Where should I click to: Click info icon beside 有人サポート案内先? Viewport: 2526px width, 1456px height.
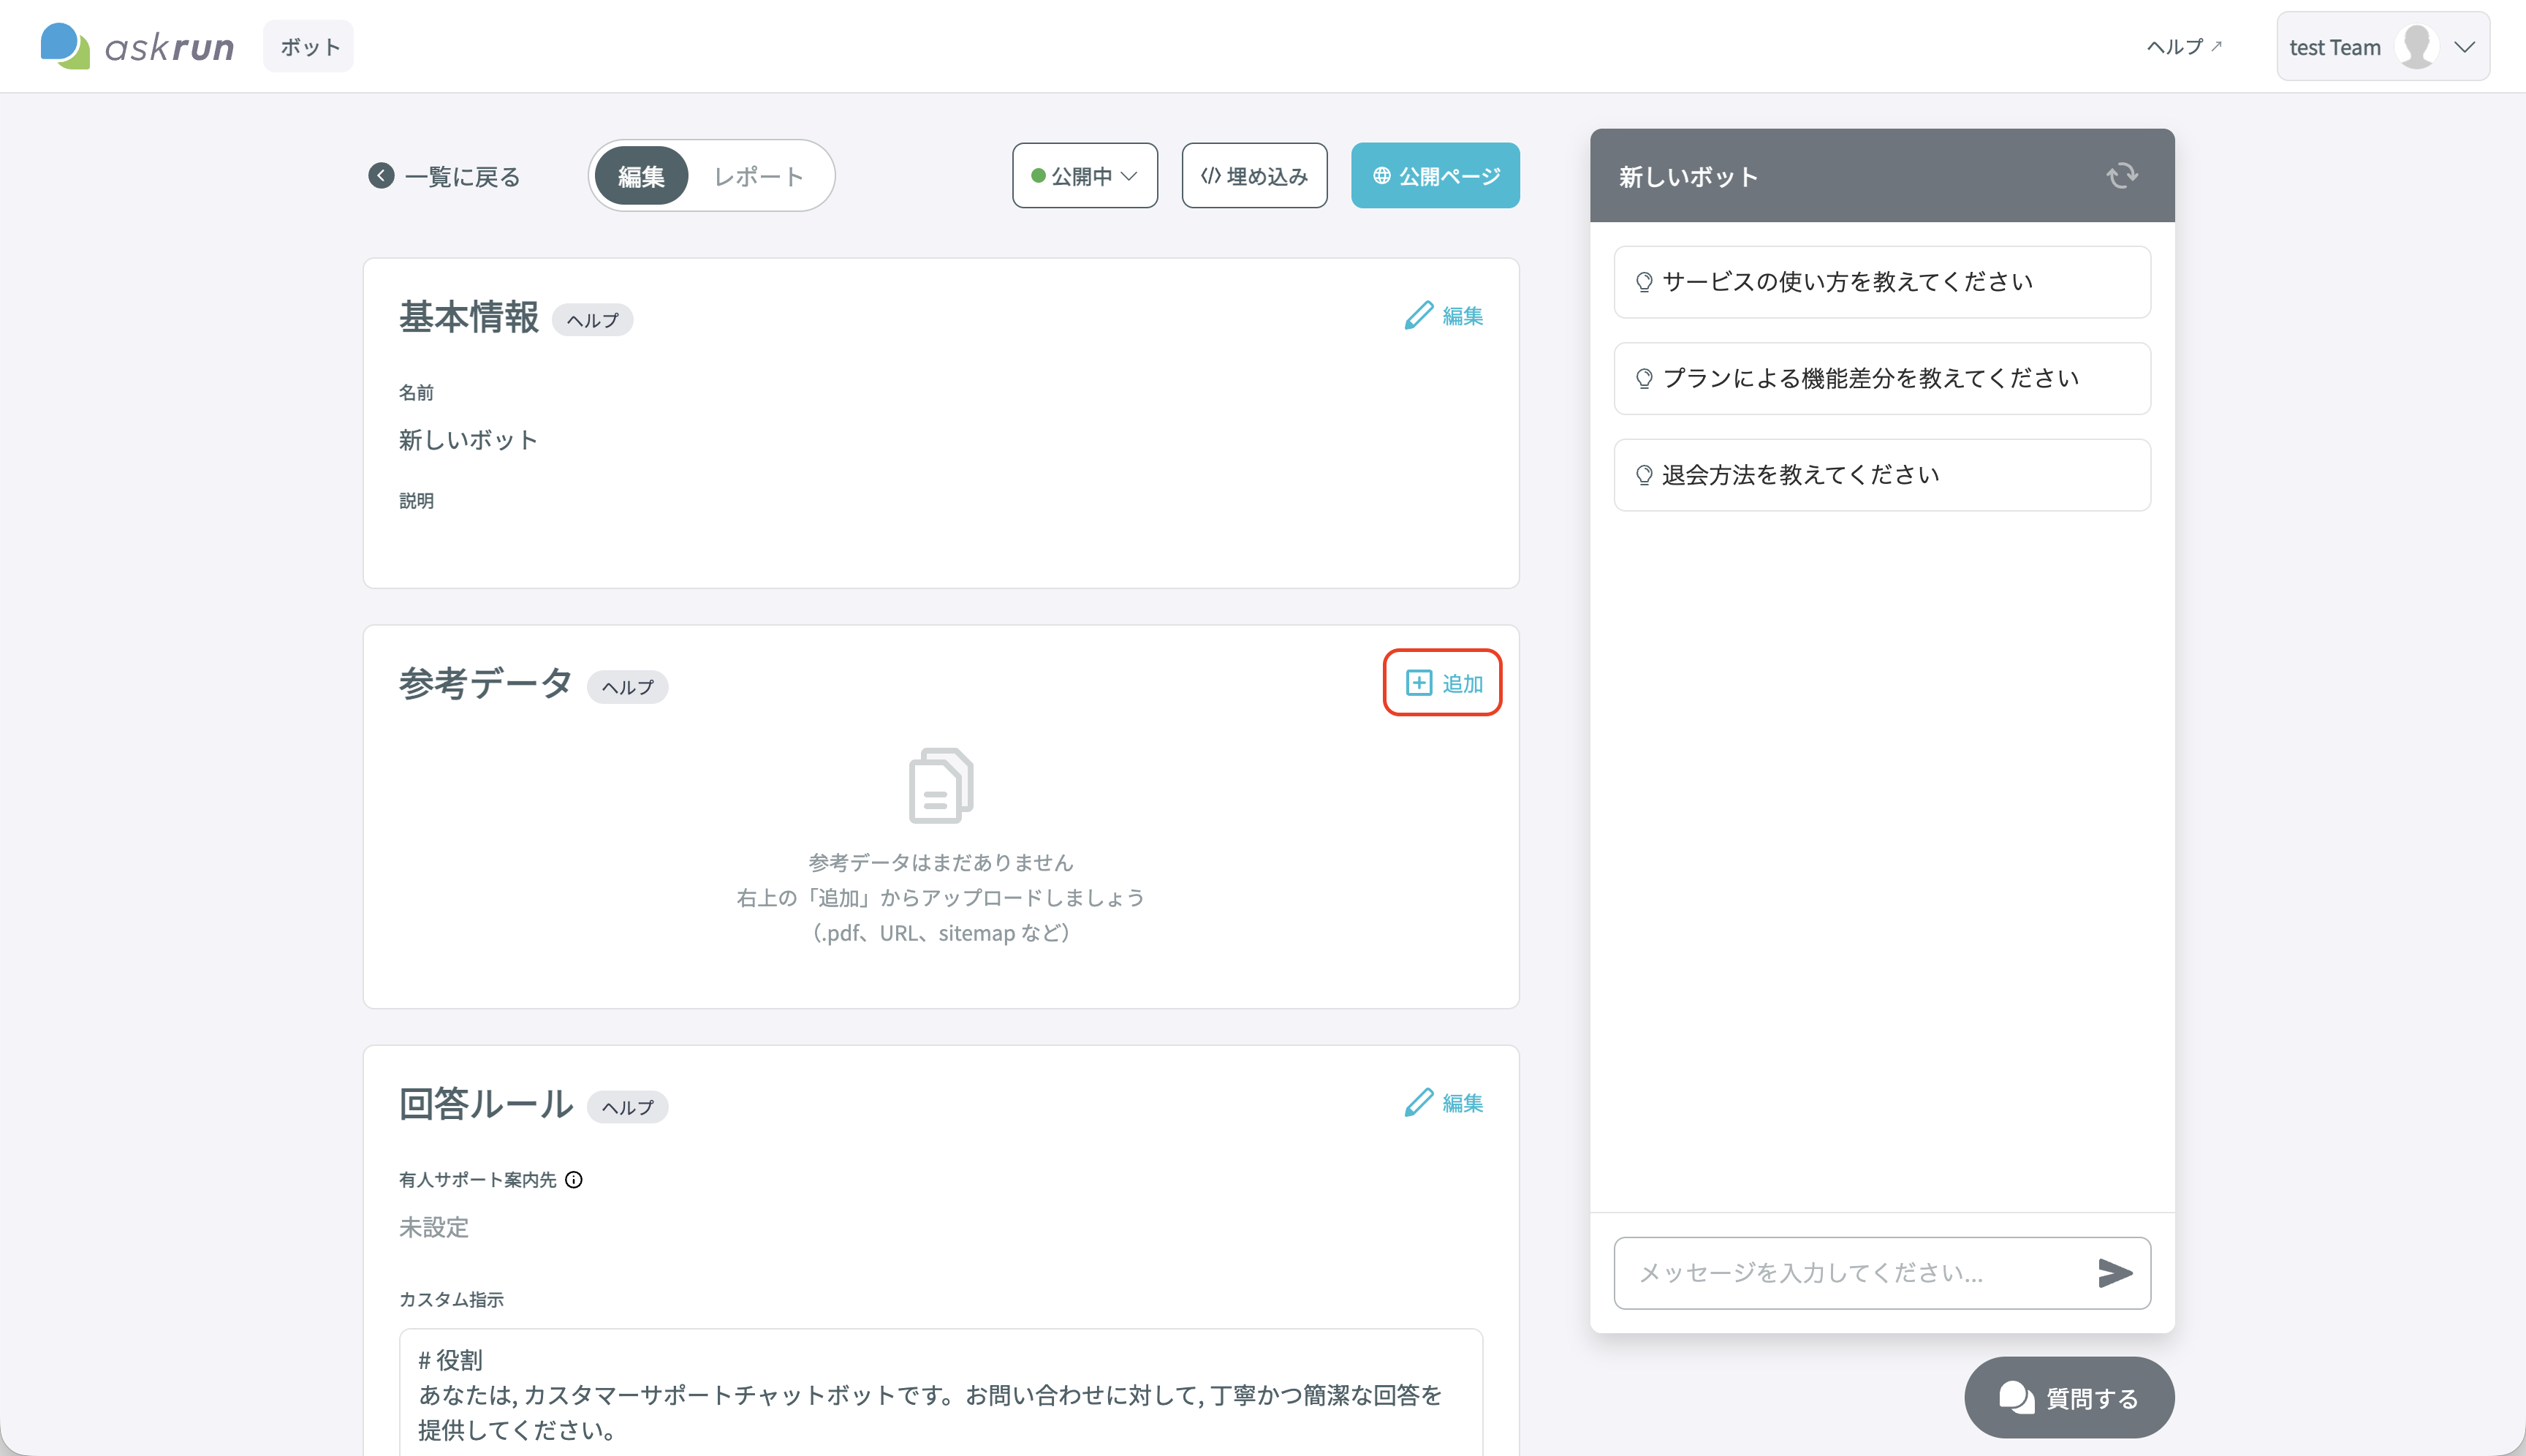[x=573, y=1180]
